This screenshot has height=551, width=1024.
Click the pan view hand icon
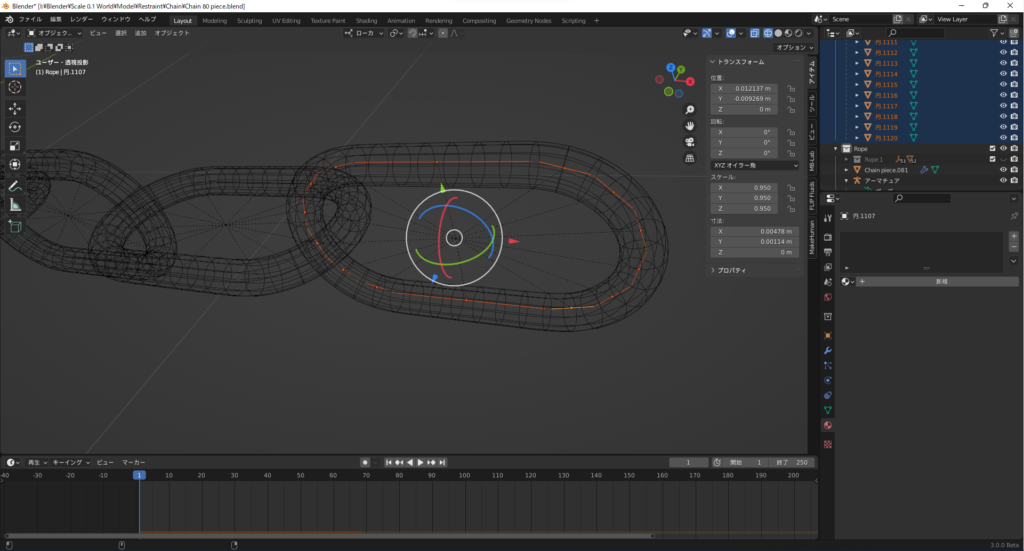click(690, 126)
